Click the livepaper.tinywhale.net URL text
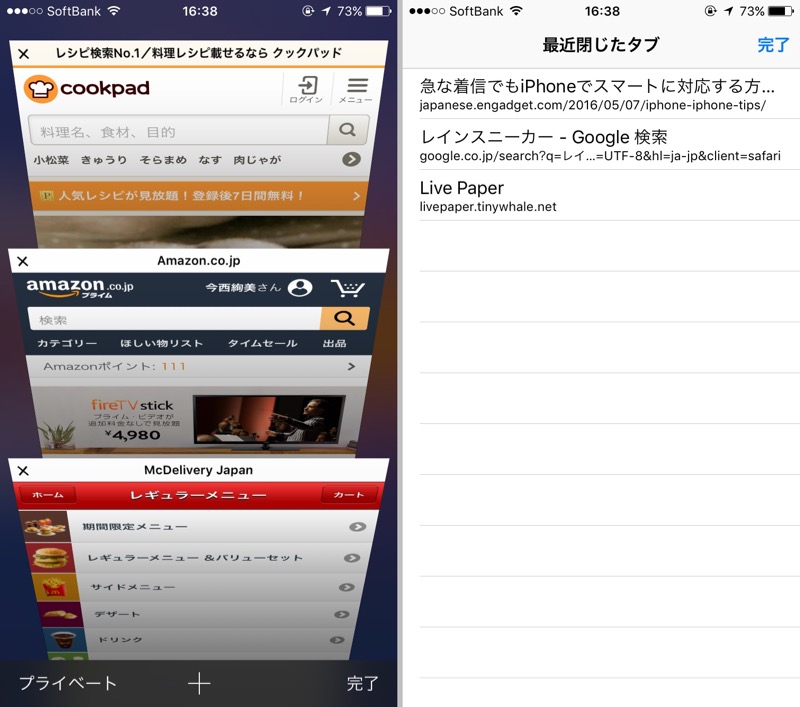 488,207
